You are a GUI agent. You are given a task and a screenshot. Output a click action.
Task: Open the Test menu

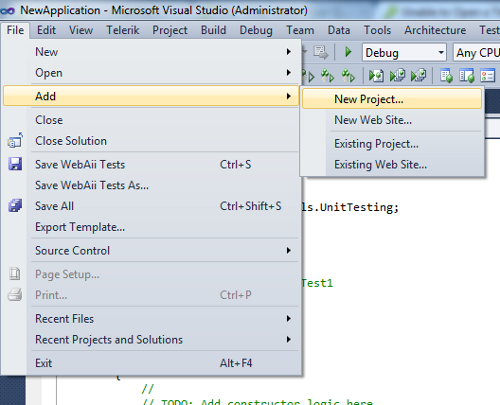pos(490,30)
